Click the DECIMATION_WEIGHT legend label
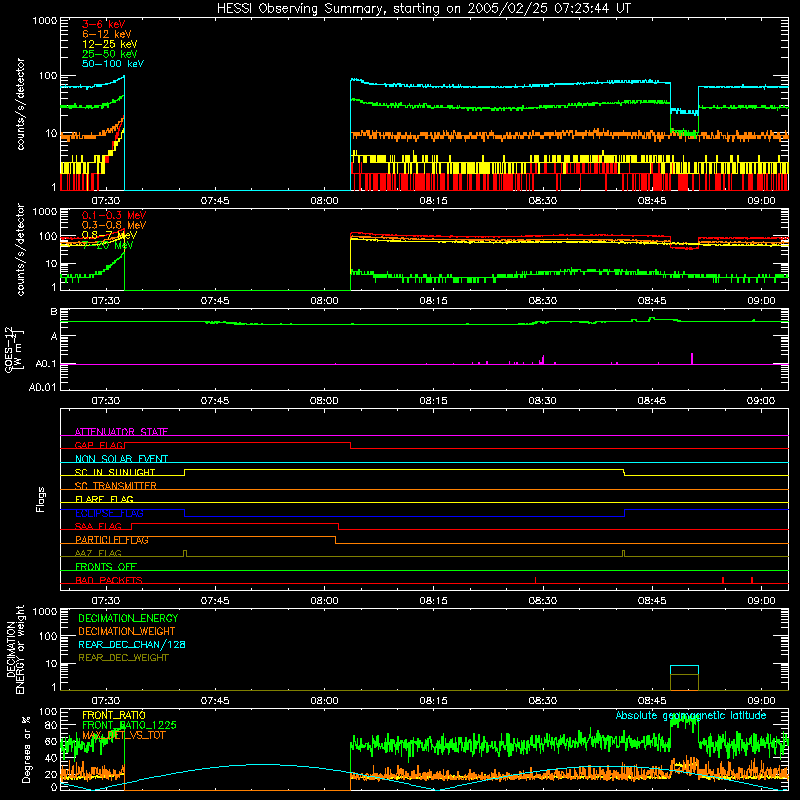 (127, 631)
